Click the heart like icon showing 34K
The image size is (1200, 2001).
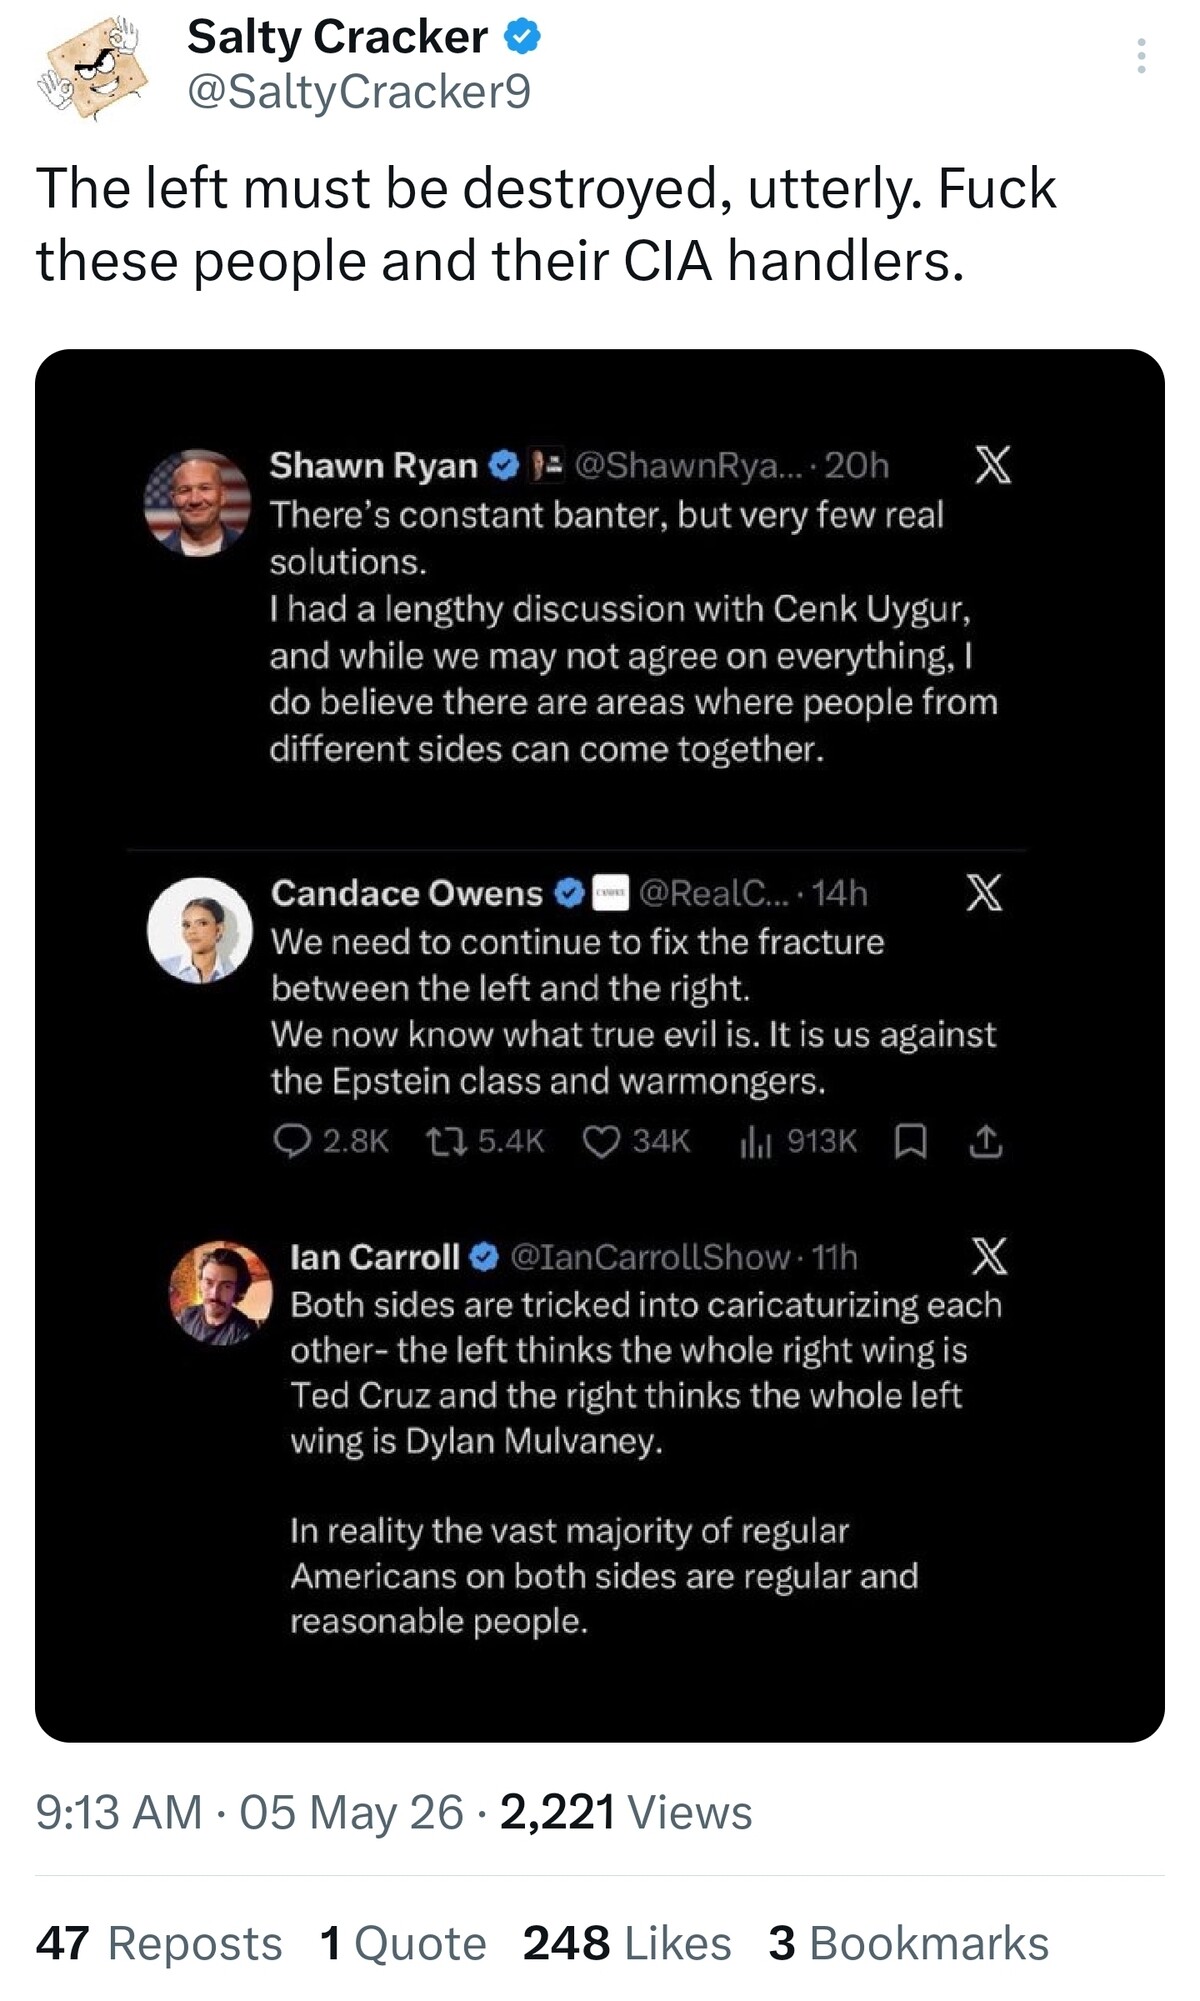(601, 1141)
